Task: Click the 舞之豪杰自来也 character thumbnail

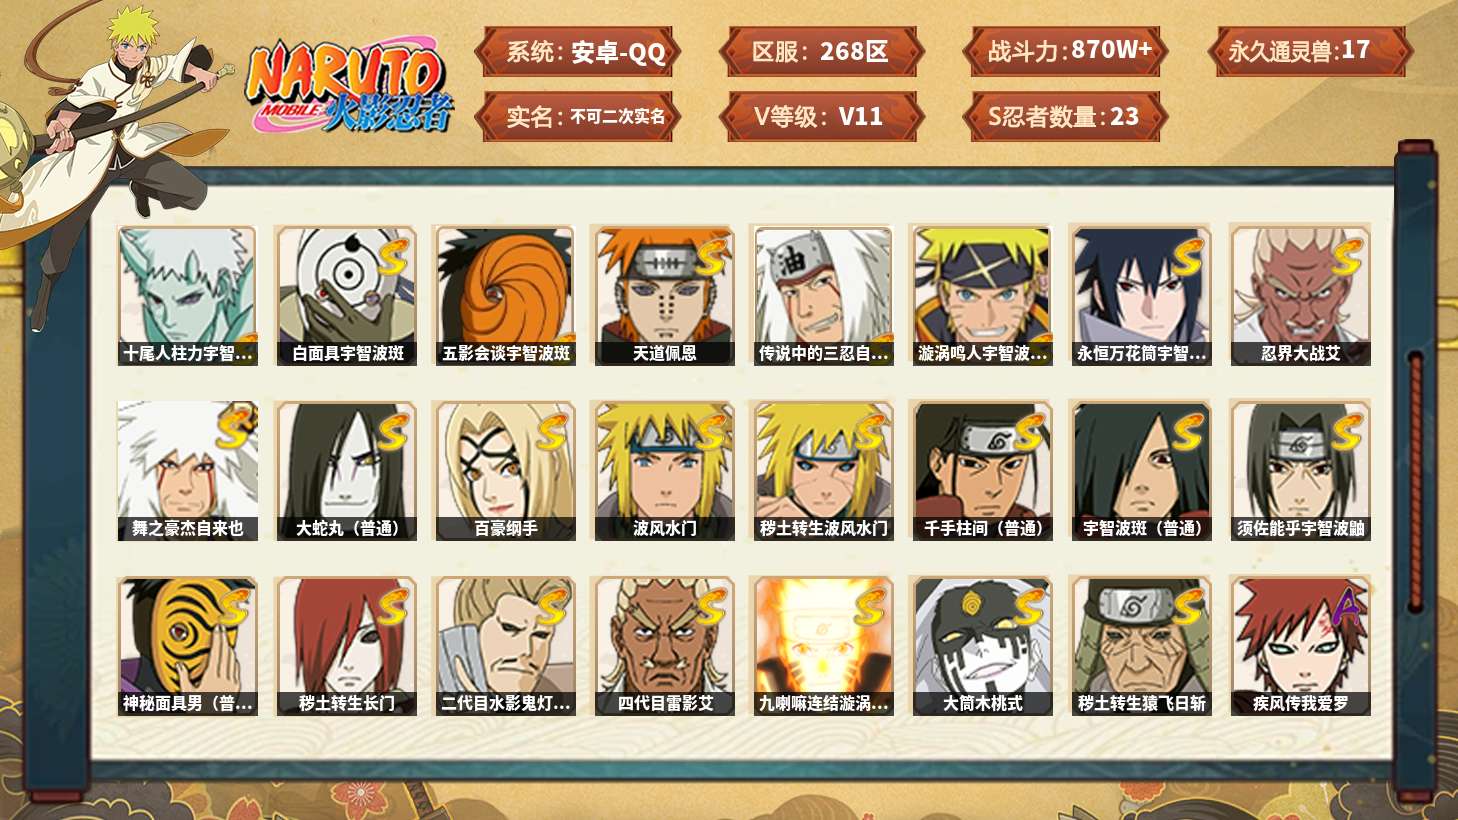Action: tap(187, 470)
